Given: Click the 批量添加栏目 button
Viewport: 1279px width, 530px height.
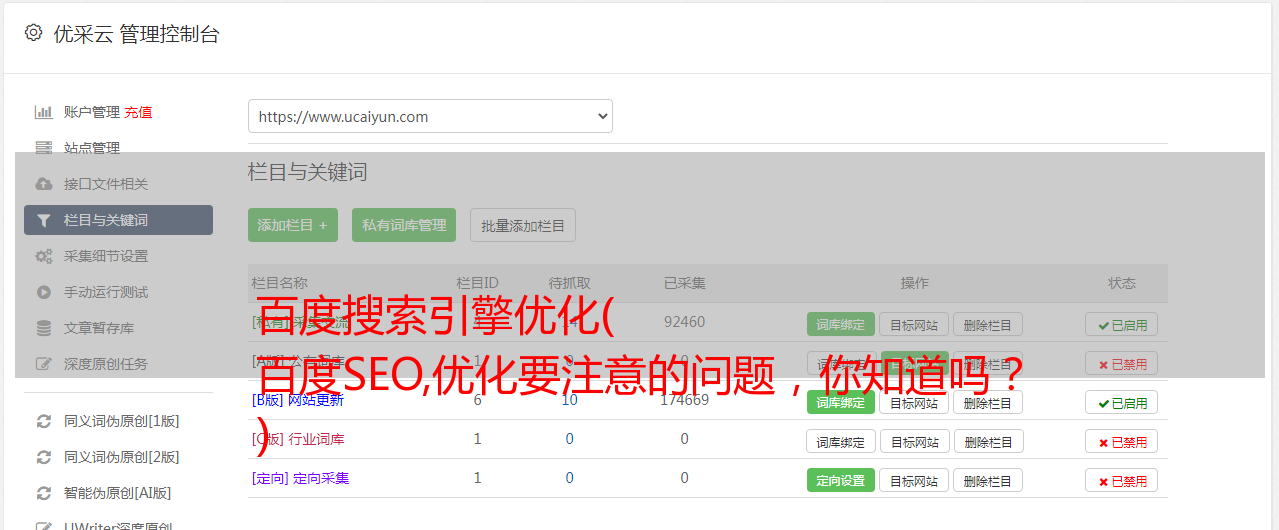Looking at the screenshot, I should click(x=523, y=225).
